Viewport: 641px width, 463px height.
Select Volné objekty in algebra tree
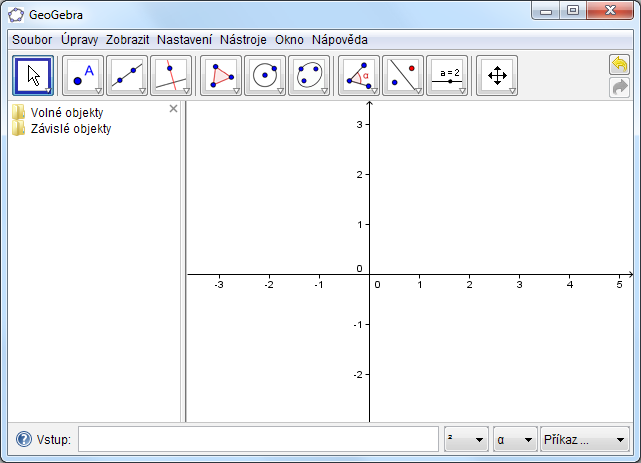(x=67, y=112)
